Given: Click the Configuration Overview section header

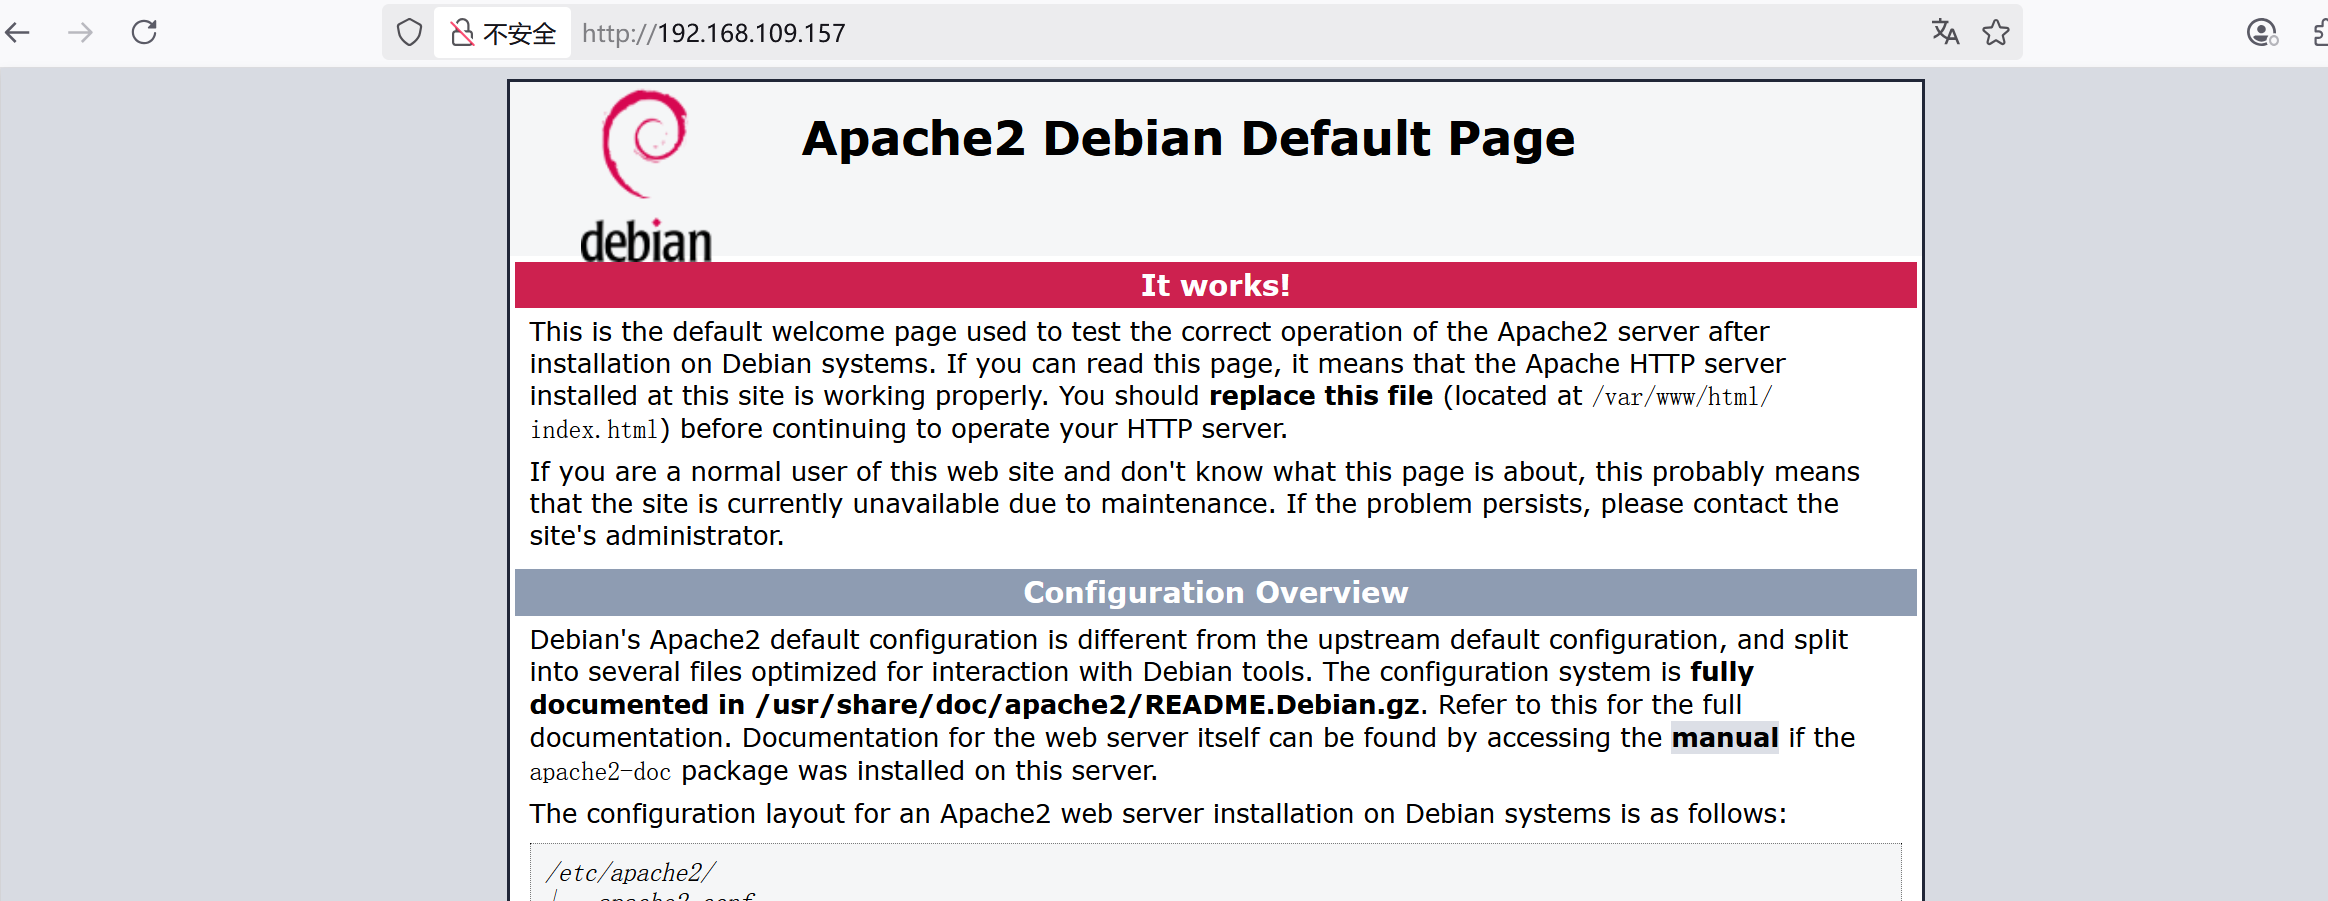Looking at the screenshot, I should (x=1216, y=593).
